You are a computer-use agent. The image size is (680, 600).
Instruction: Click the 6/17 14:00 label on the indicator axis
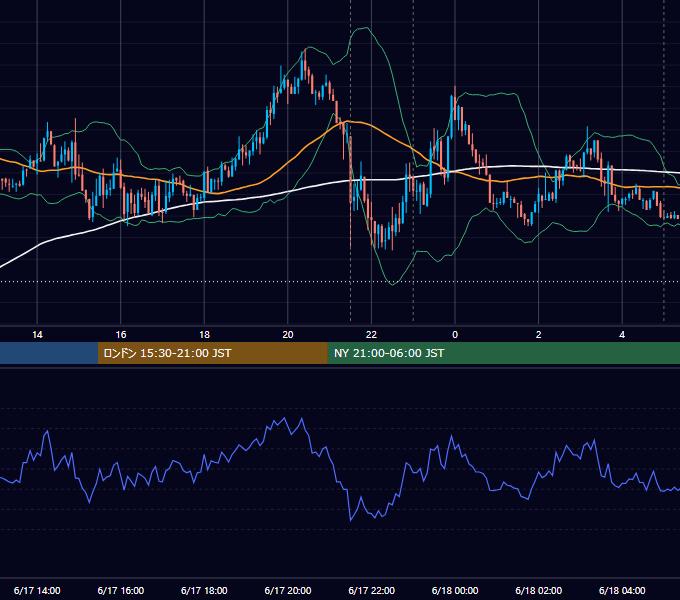(37, 590)
